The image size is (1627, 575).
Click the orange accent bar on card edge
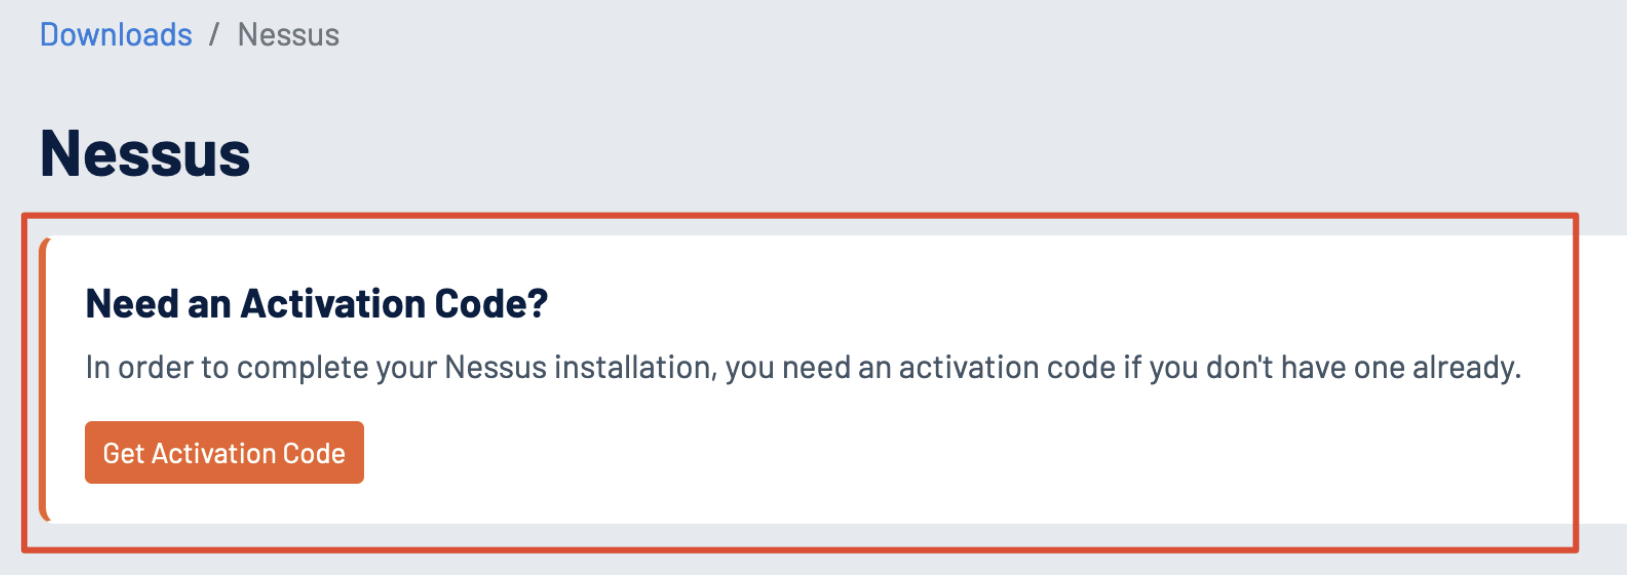pyautogui.click(x=43, y=380)
